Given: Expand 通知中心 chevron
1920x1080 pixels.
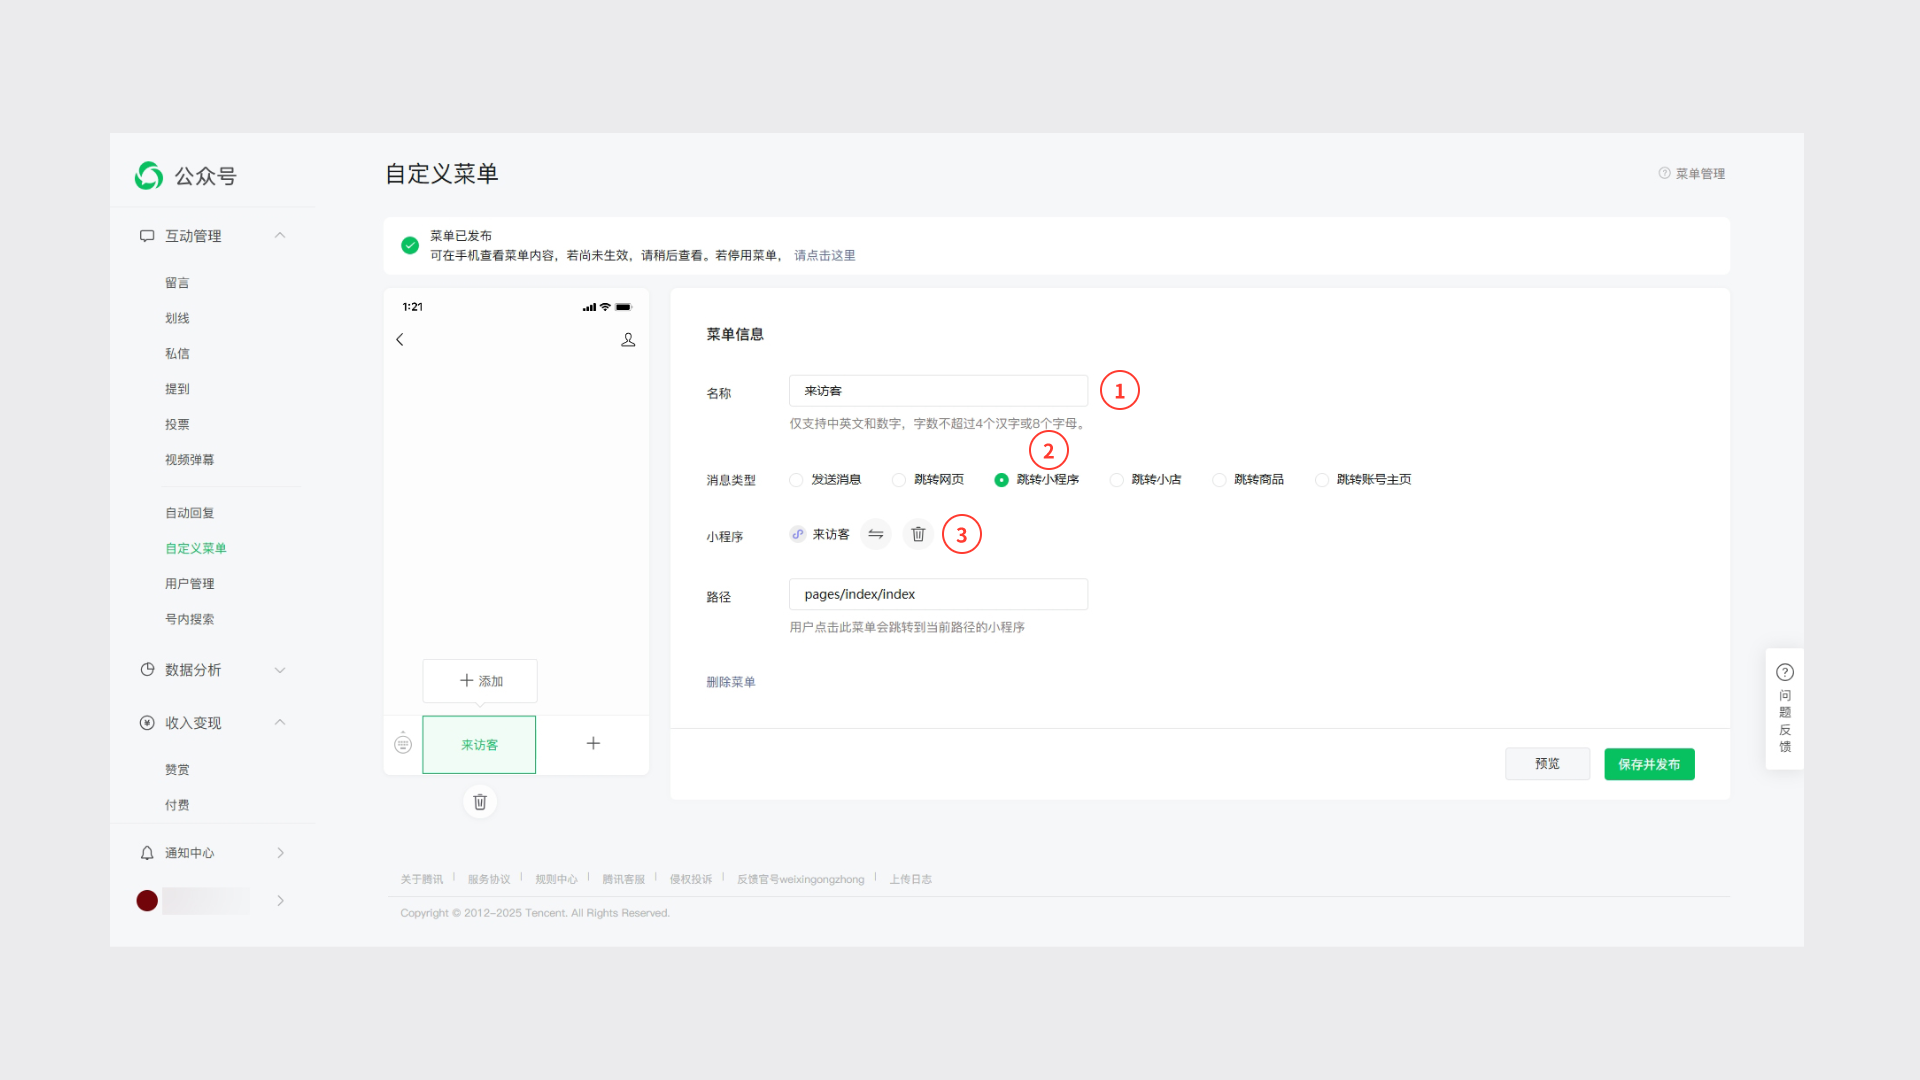Looking at the screenshot, I should coord(280,853).
